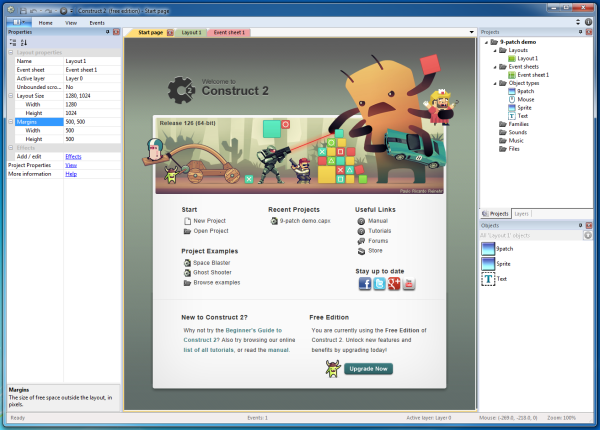The width and height of the screenshot is (600, 430).
Task: Click the Categorized view icon in Properties
Action: tap(13, 42)
